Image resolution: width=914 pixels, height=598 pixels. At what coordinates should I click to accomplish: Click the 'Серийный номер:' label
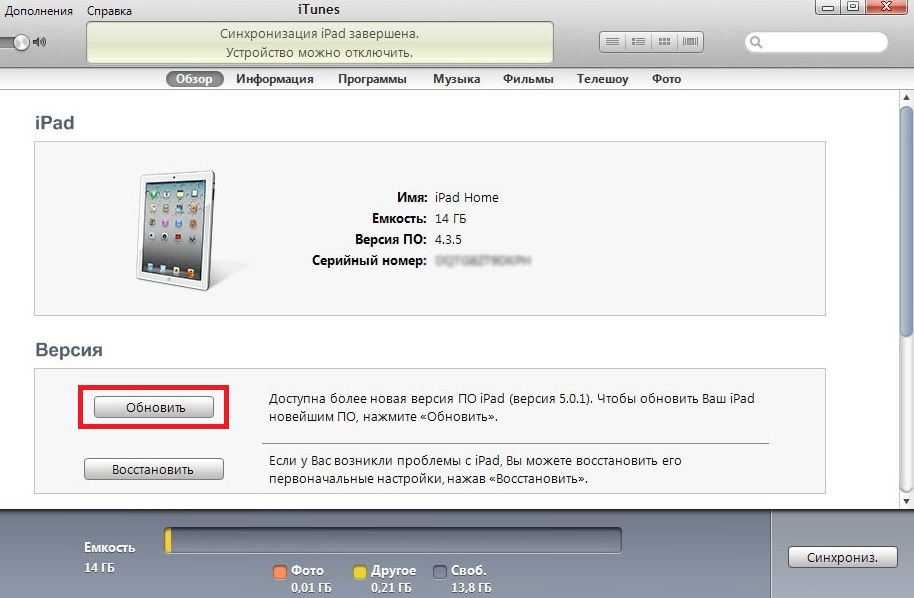click(x=370, y=261)
